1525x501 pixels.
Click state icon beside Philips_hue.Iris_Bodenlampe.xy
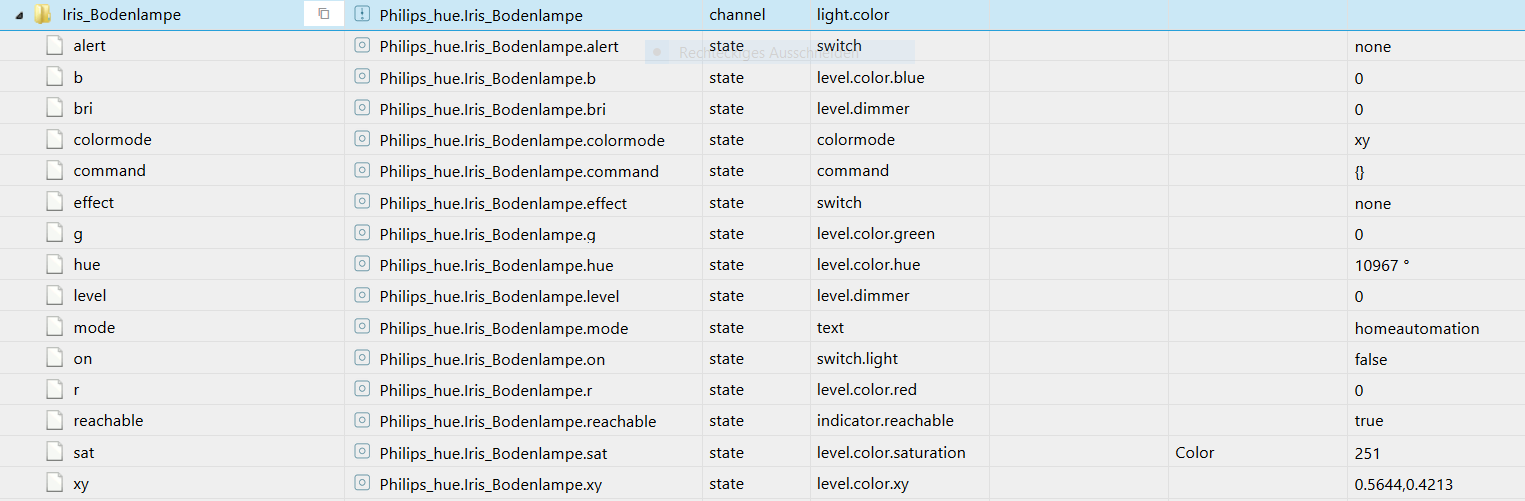click(x=362, y=484)
